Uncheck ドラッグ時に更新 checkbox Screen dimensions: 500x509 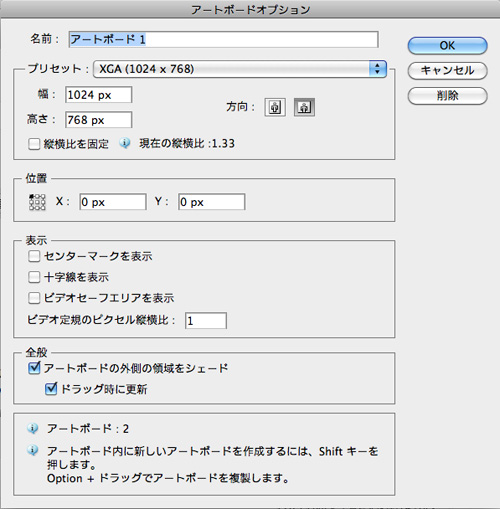[x=51, y=389]
